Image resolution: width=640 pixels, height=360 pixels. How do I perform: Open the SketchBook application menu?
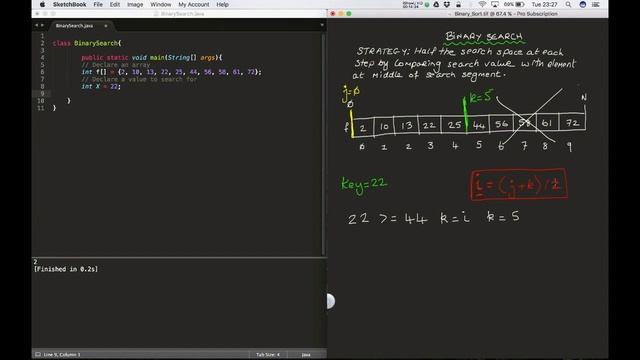point(69,4)
